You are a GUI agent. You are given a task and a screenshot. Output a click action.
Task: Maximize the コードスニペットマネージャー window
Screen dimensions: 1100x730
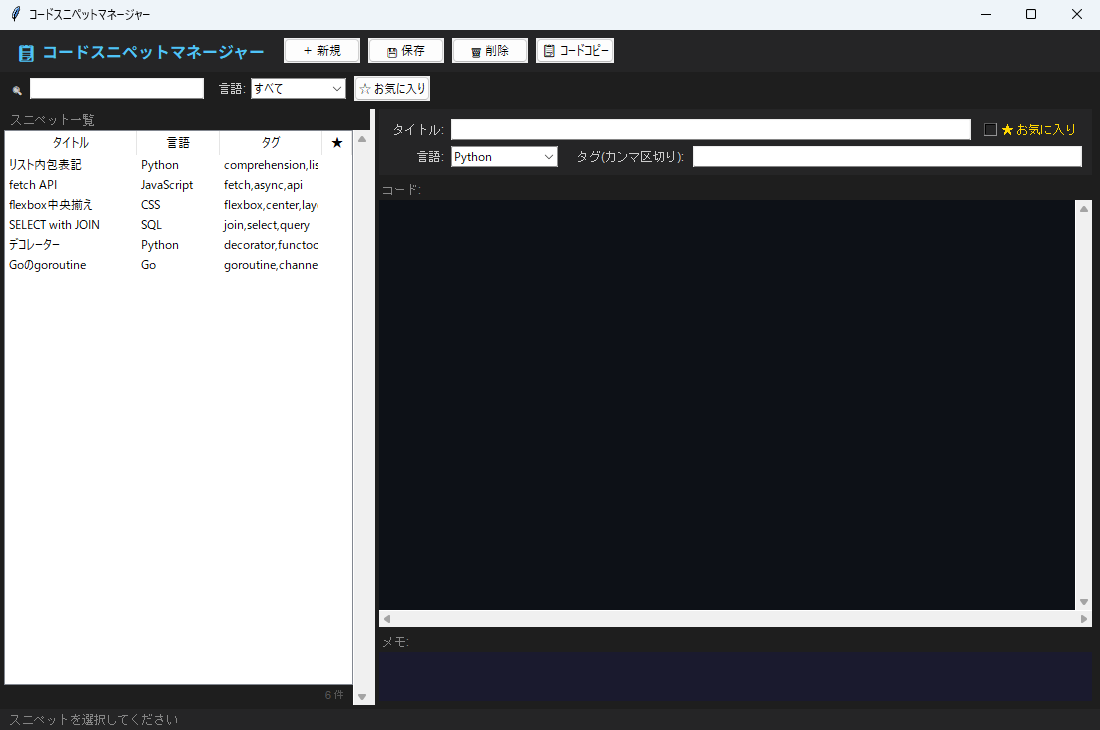[1031, 14]
